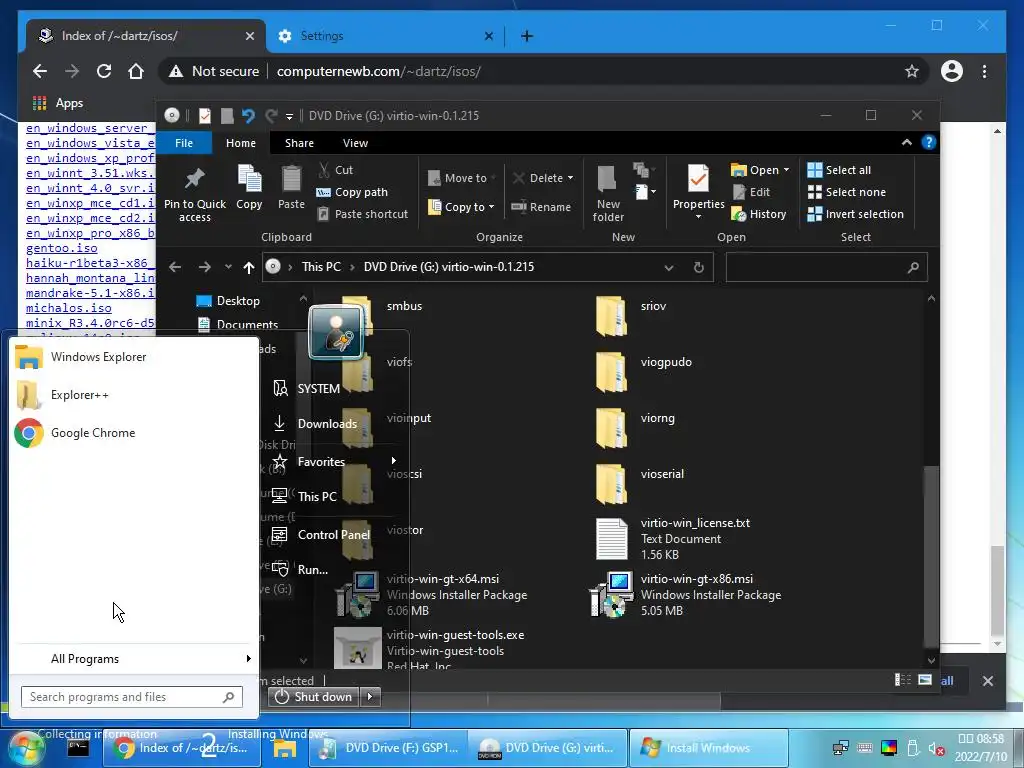1024x768 pixels.
Task: Switch to Install Windows taskbar item
Action: tap(708, 748)
